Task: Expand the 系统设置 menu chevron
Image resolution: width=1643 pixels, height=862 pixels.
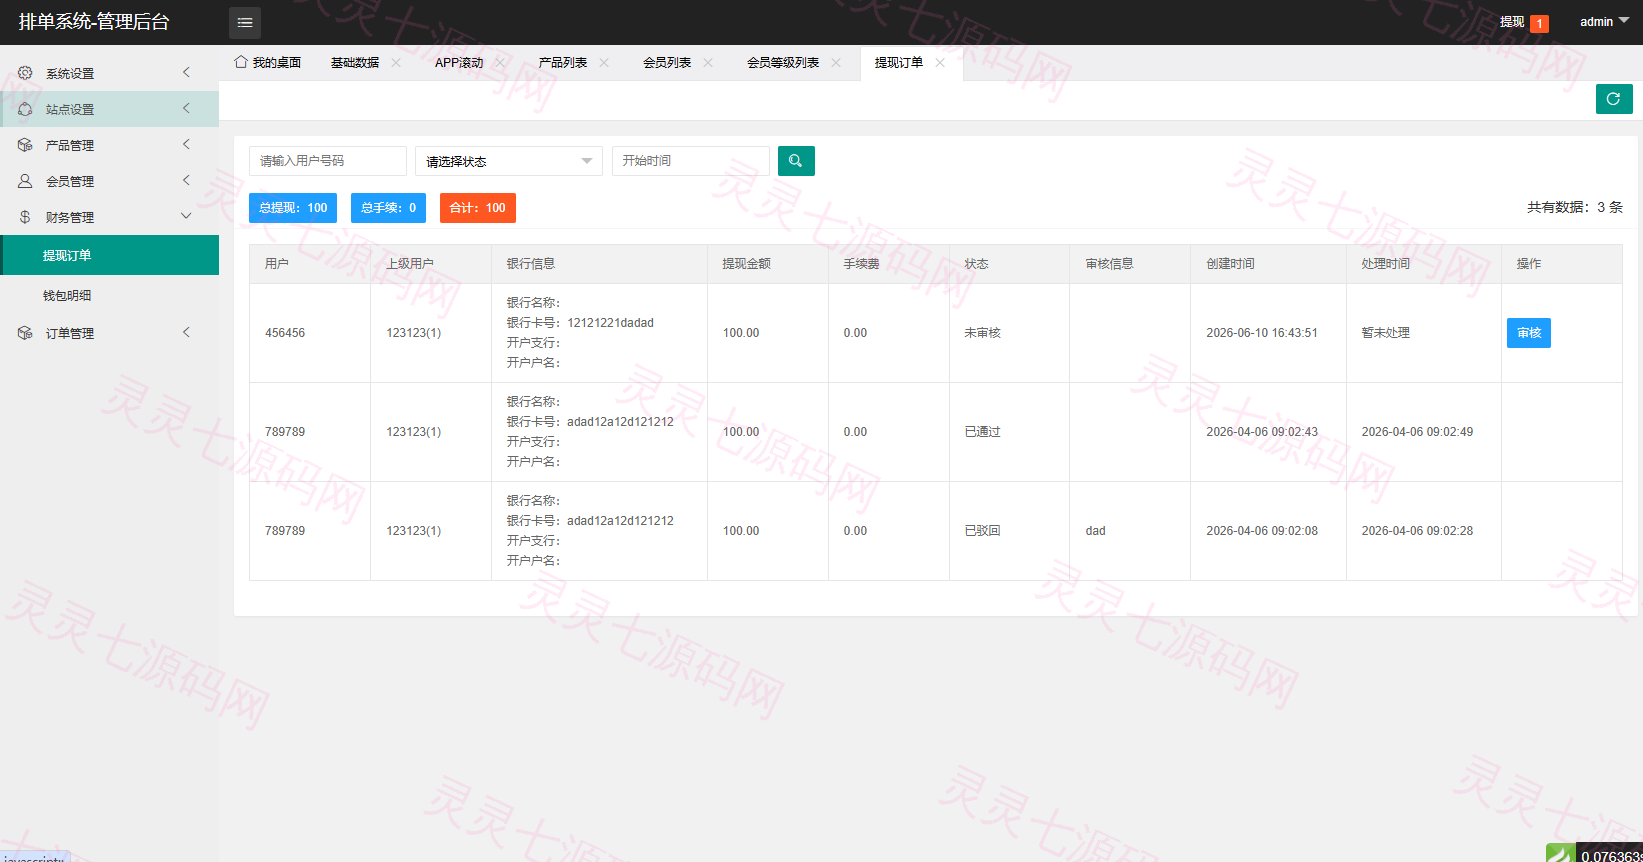Action: (186, 72)
